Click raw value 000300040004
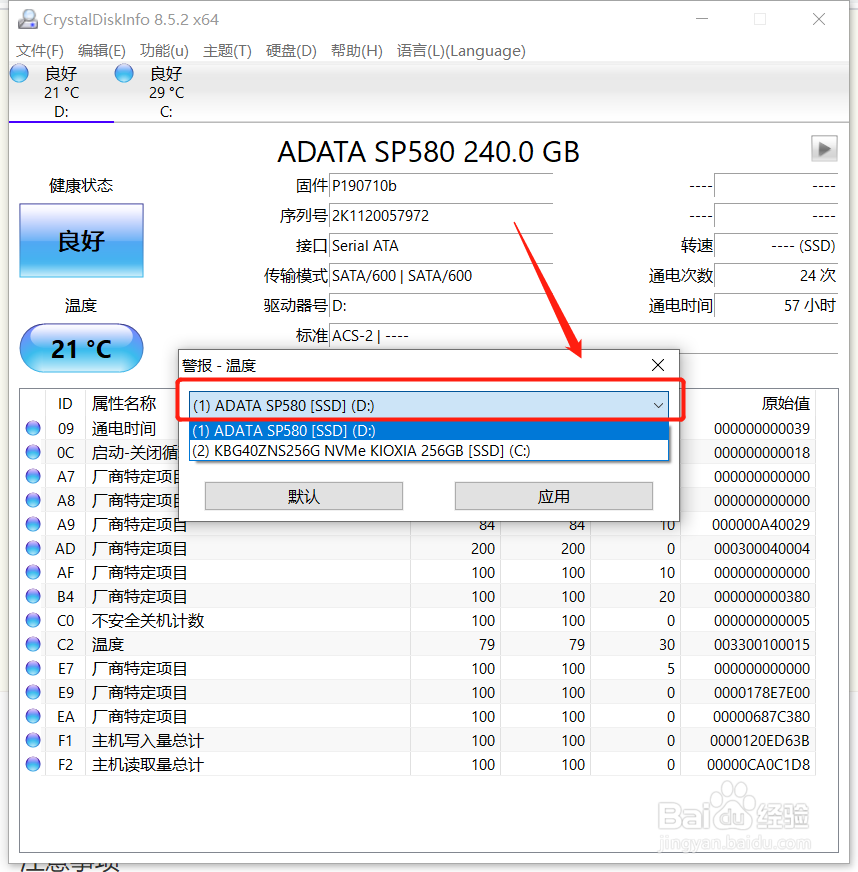Image resolution: width=858 pixels, height=872 pixels. [762, 548]
